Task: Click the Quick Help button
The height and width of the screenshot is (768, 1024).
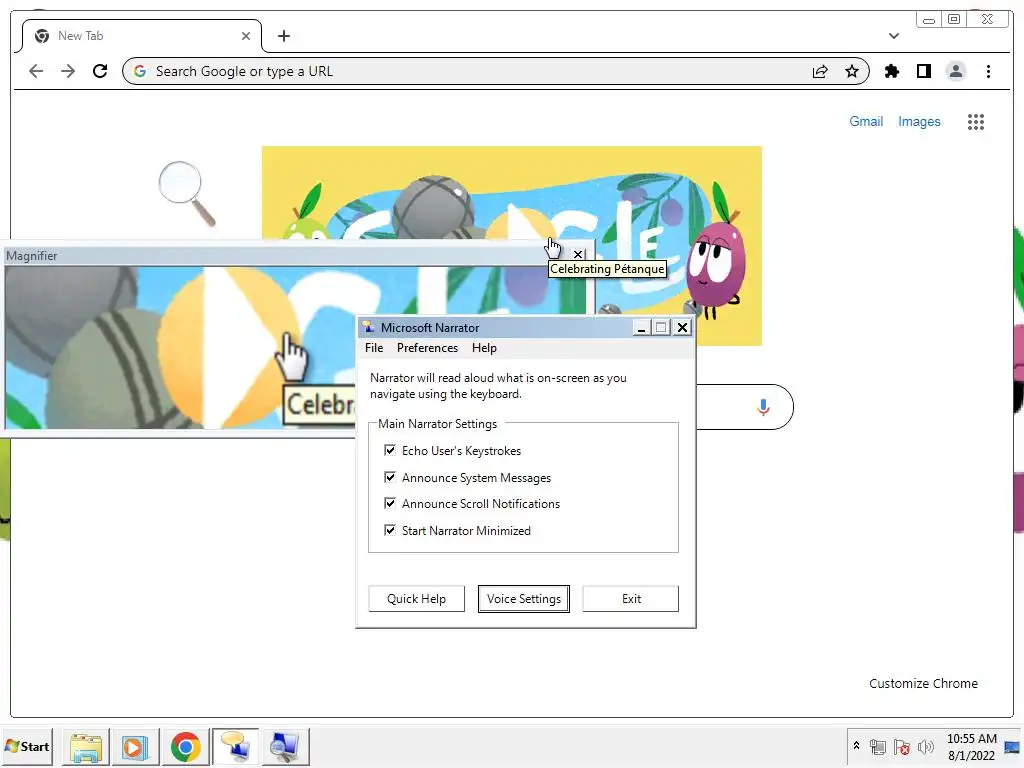Action: 416,599
